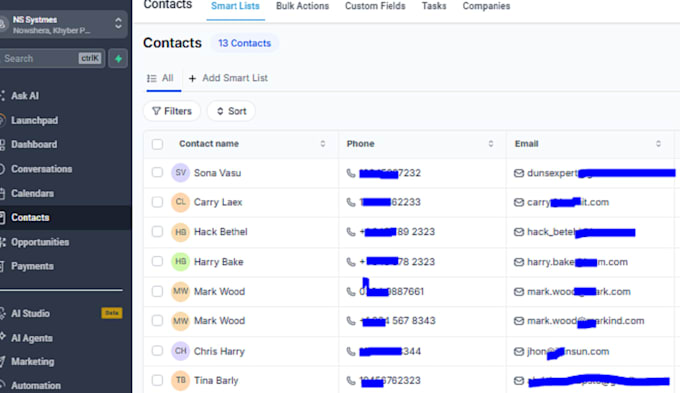
Task: Check the Carry Laex row checkbox
Action: 157,202
